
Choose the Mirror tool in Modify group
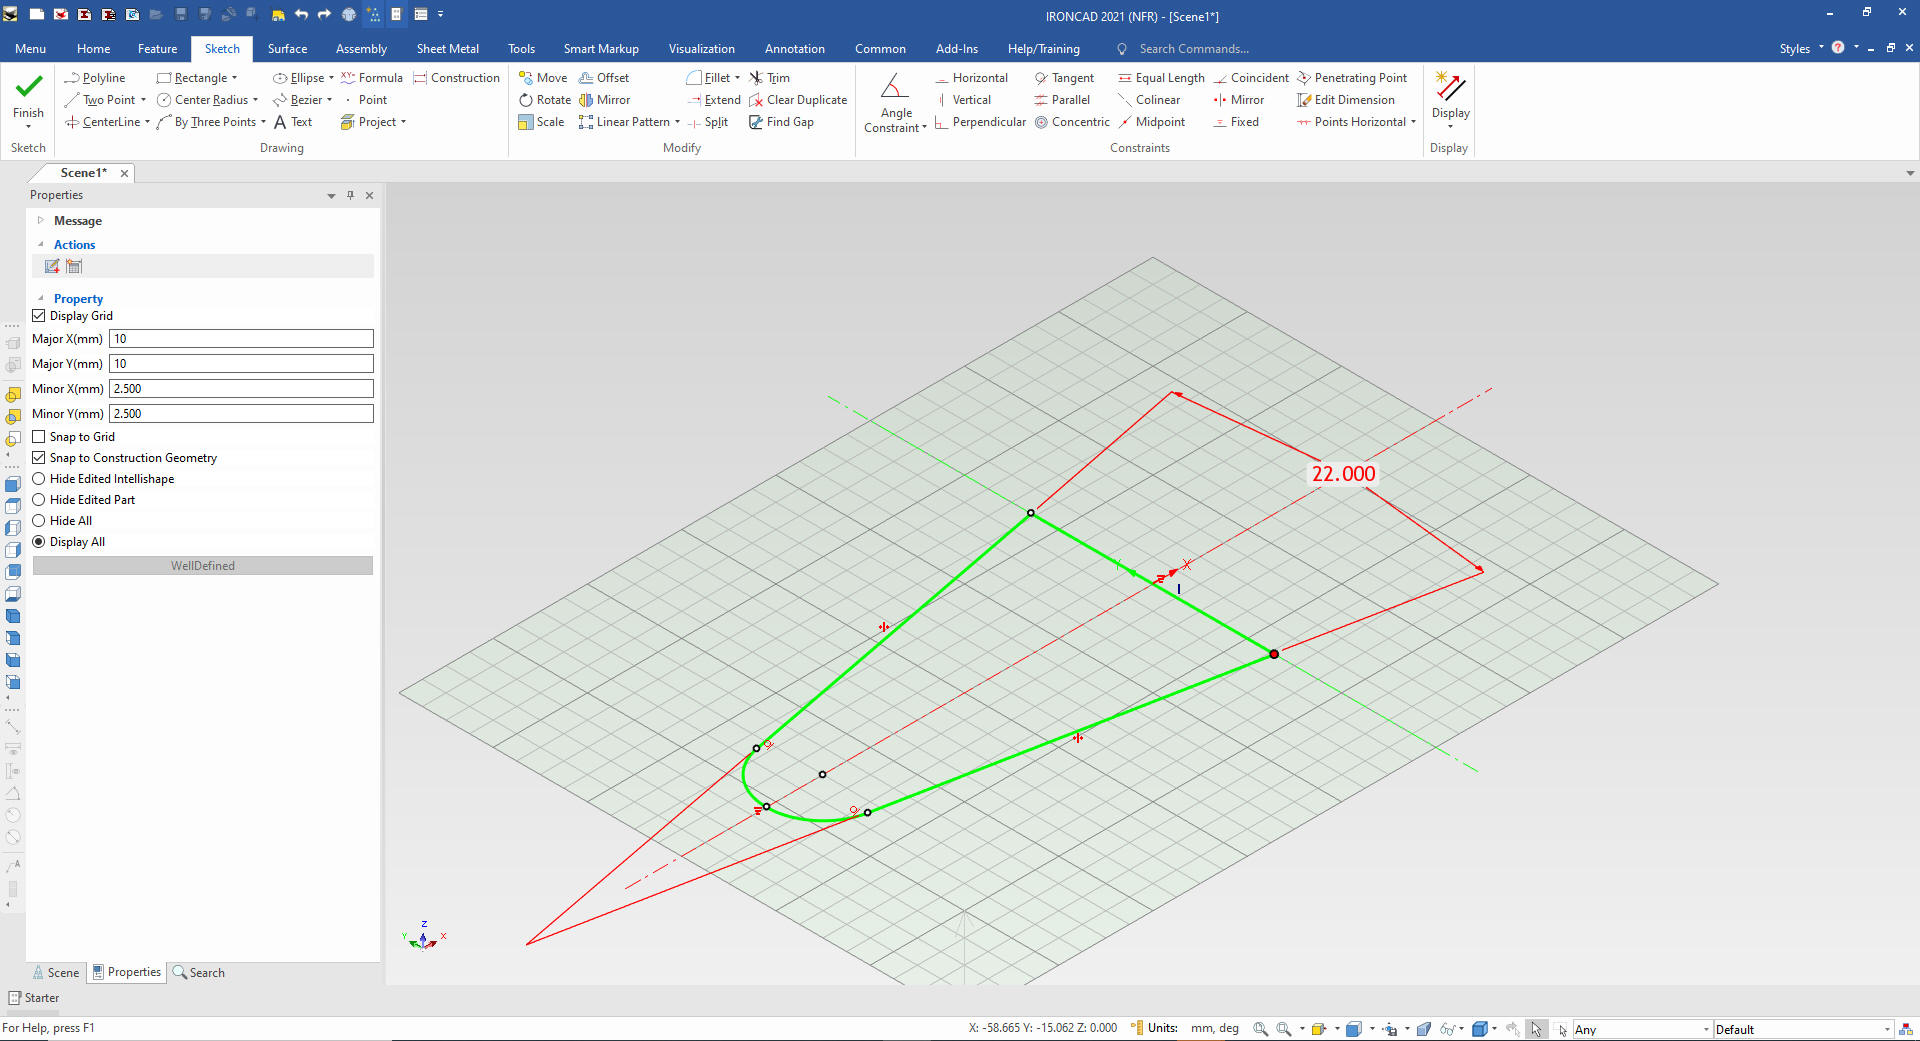click(x=604, y=100)
